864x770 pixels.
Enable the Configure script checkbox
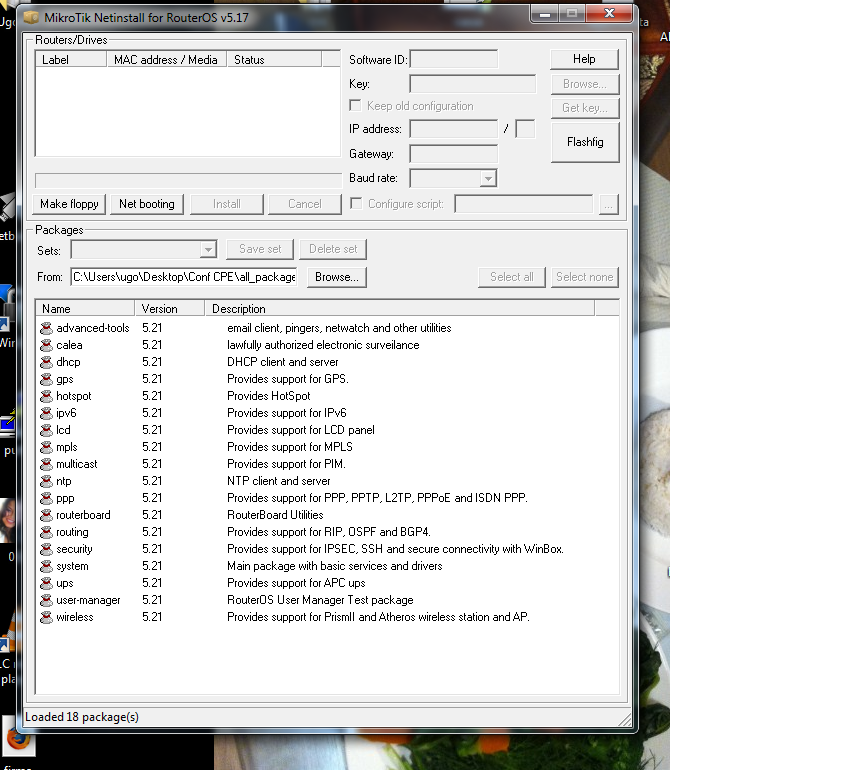(x=356, y=204)
